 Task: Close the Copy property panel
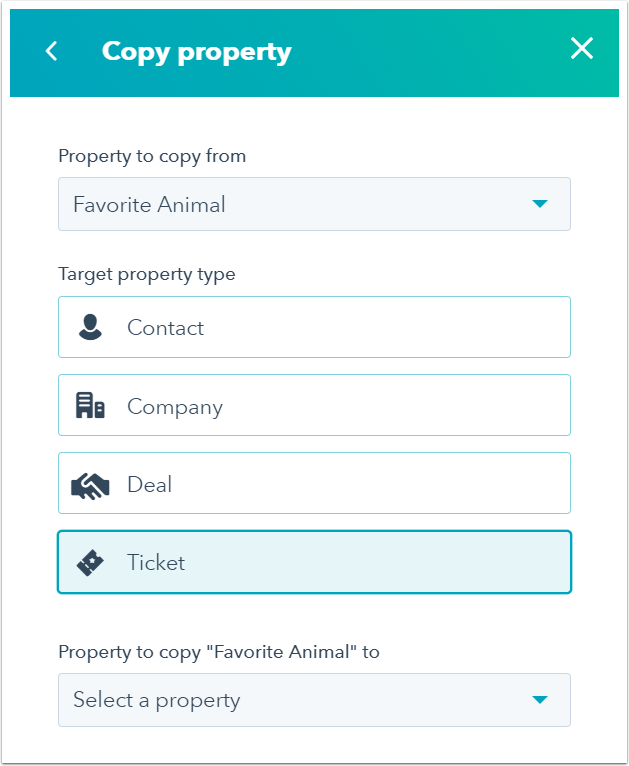(x=581, y=48)
